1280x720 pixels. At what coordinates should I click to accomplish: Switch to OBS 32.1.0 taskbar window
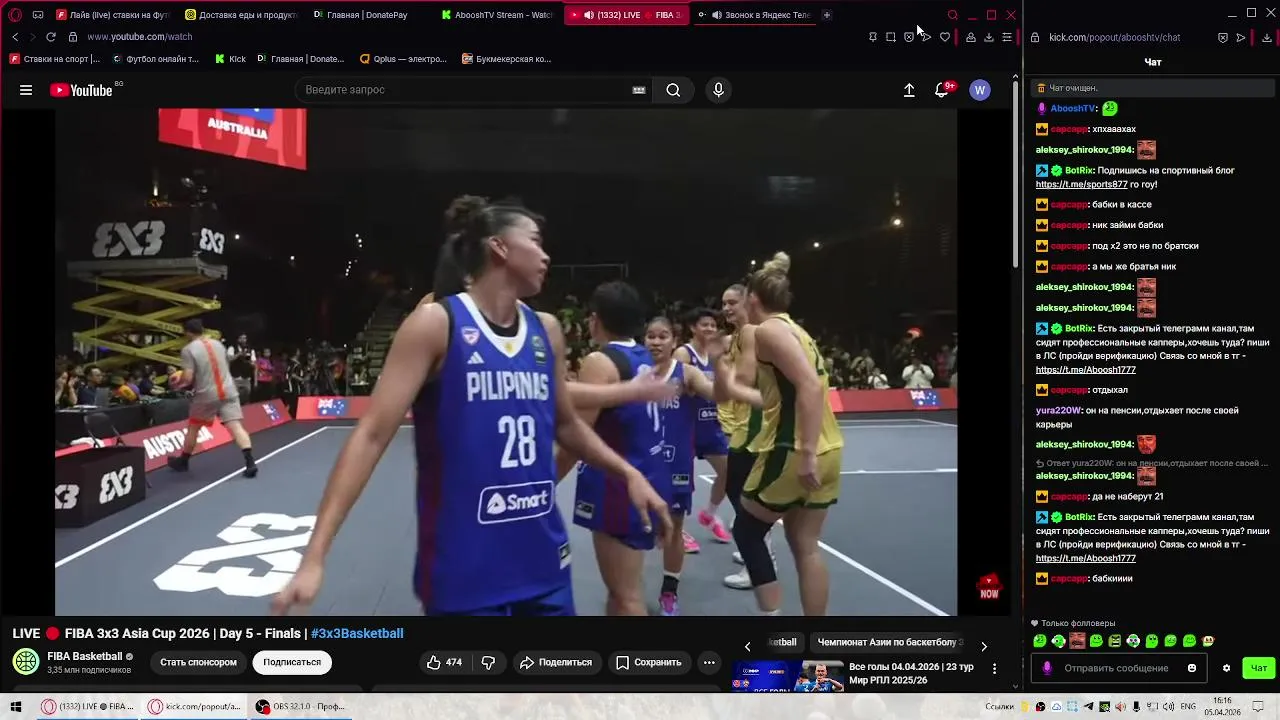point(302,706)
